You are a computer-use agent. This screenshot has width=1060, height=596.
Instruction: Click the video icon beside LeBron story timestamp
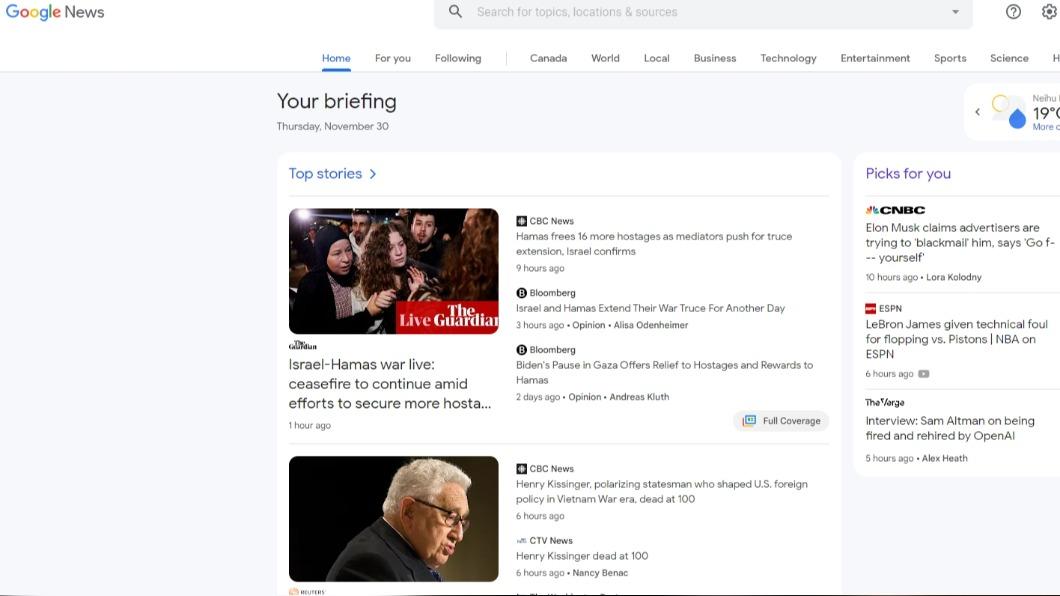click(x=923, y=374)
